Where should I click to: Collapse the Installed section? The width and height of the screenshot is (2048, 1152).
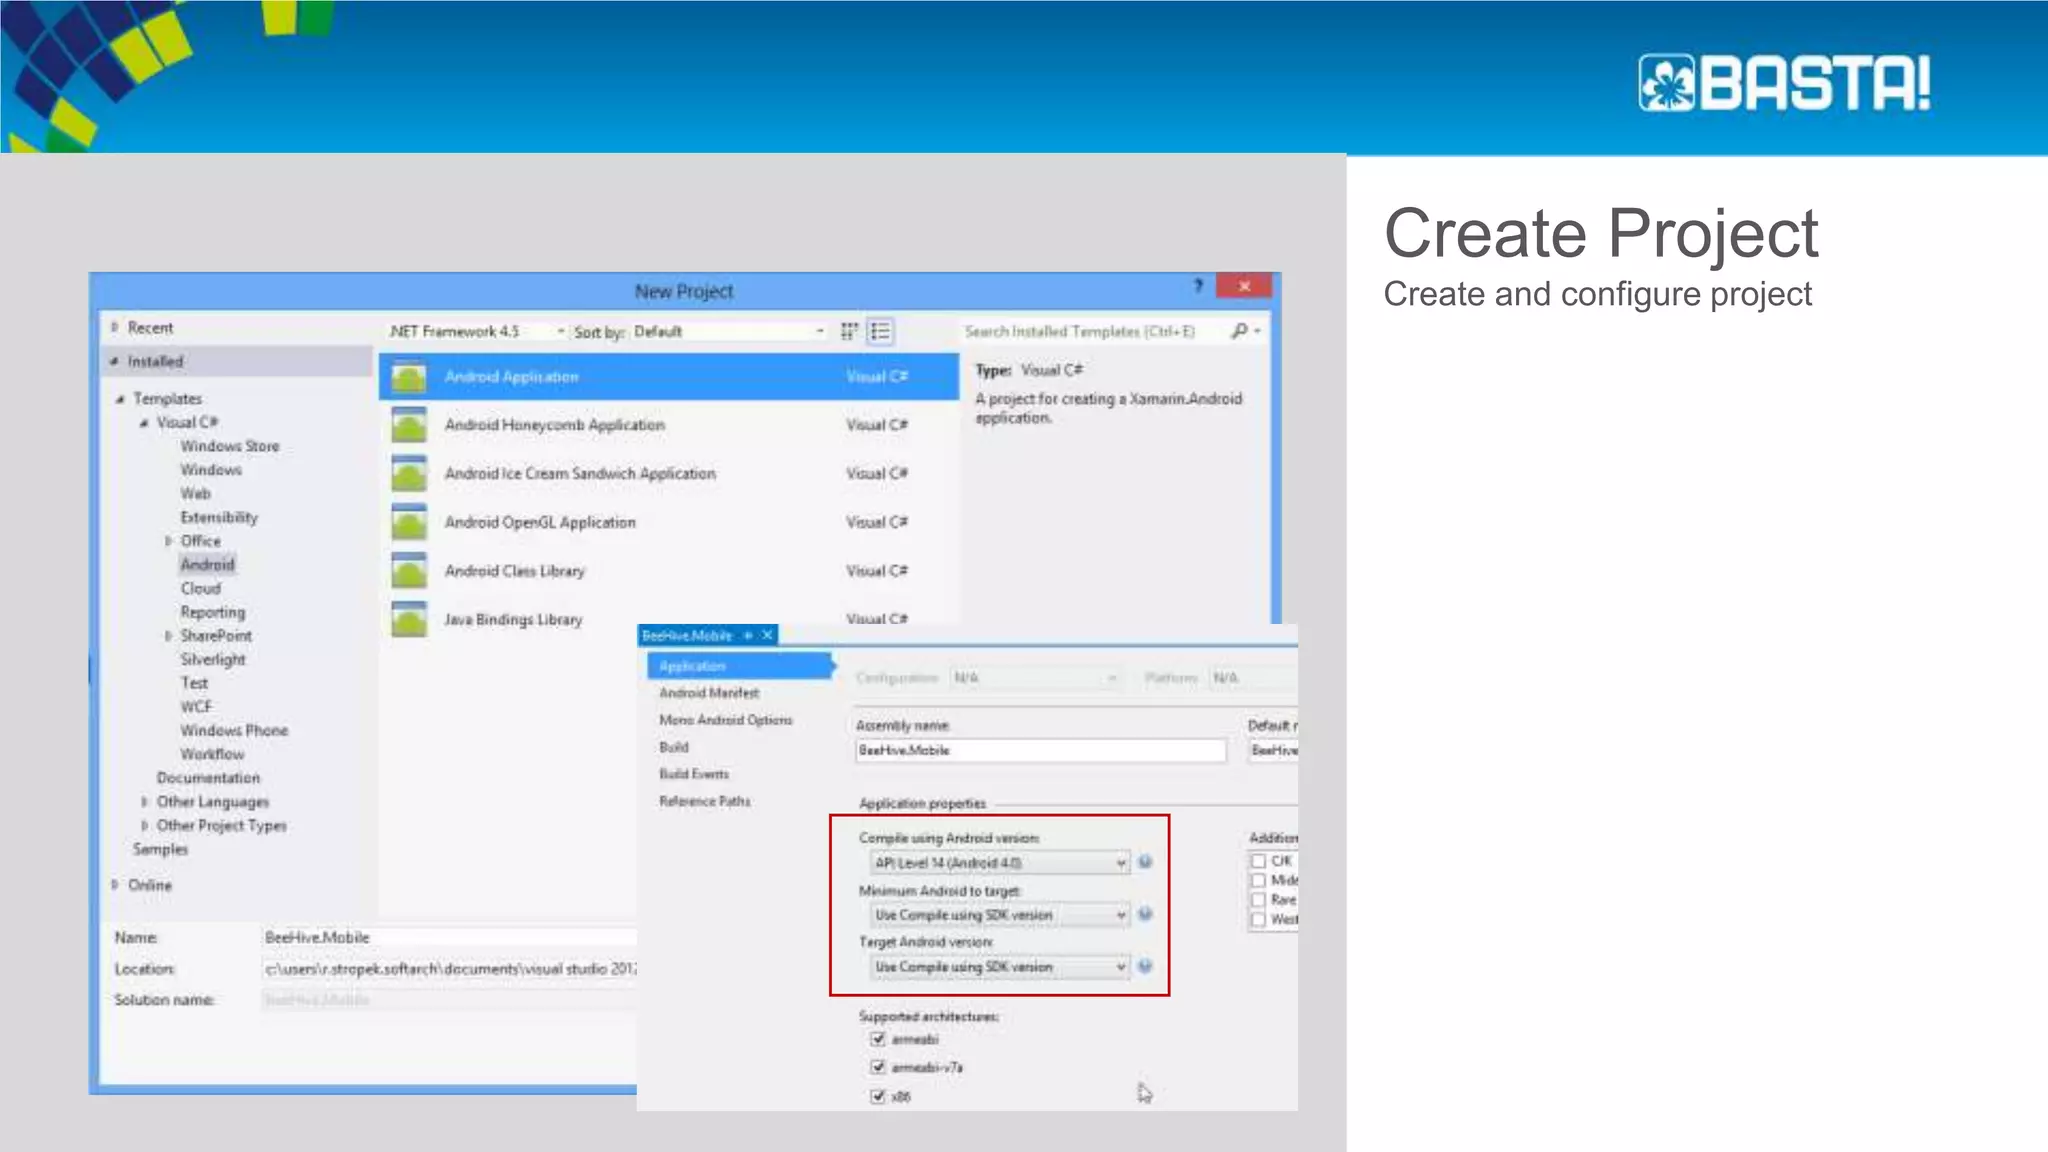pos(115,361)
